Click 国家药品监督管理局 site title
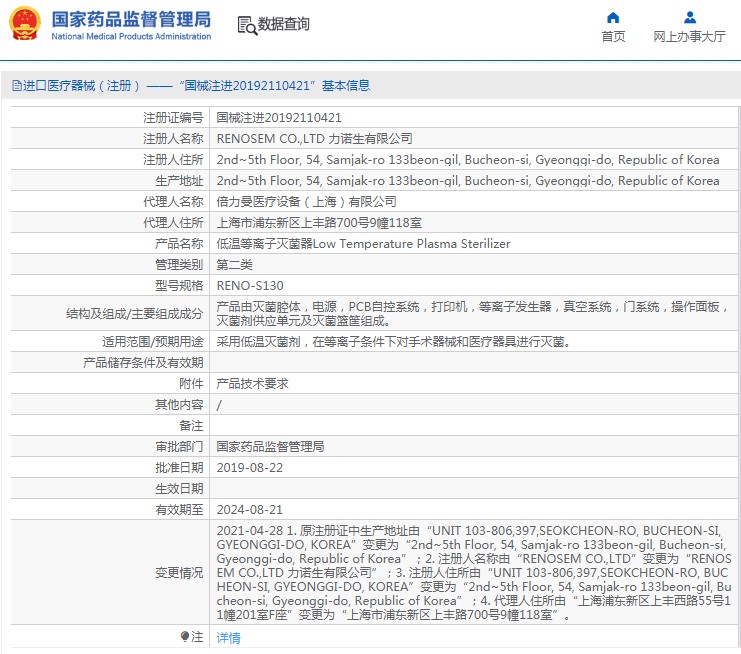This screenshot has width=741, height=654. pyautogui.click(x=131, y=19)
